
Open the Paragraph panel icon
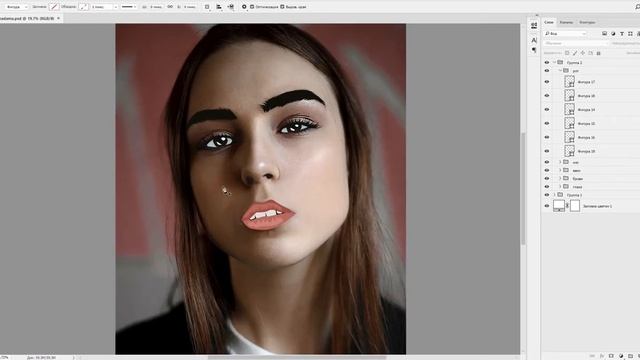(534, 50)
